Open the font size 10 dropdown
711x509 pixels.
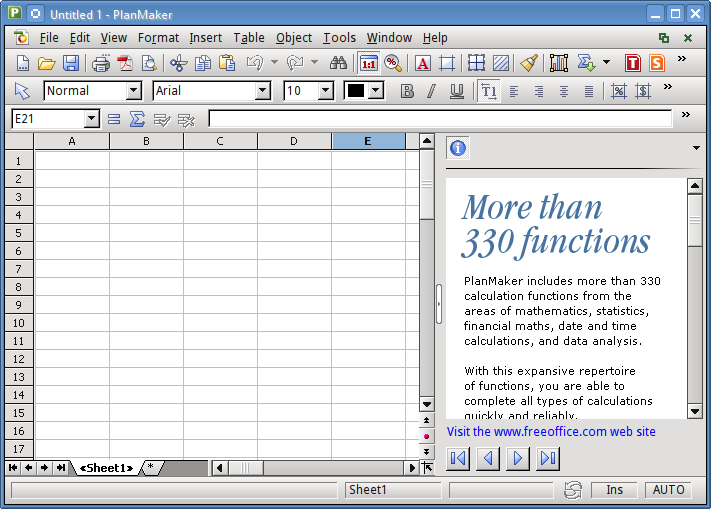326,91
